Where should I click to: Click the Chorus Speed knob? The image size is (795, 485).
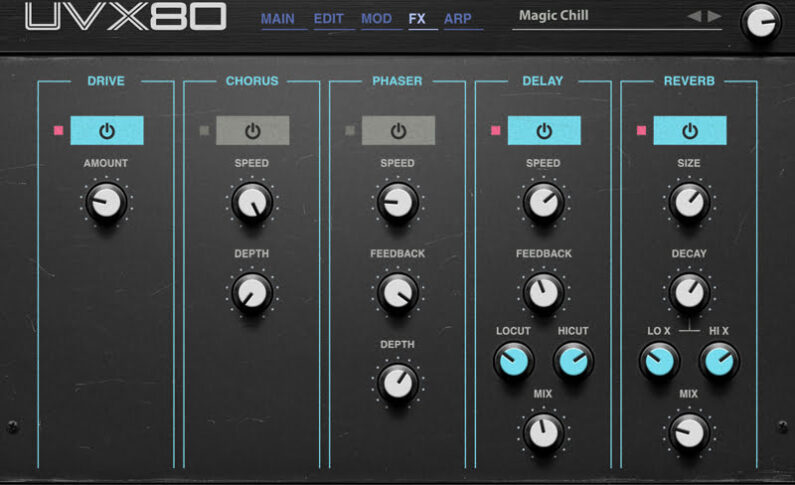click(x=252, y=203)
